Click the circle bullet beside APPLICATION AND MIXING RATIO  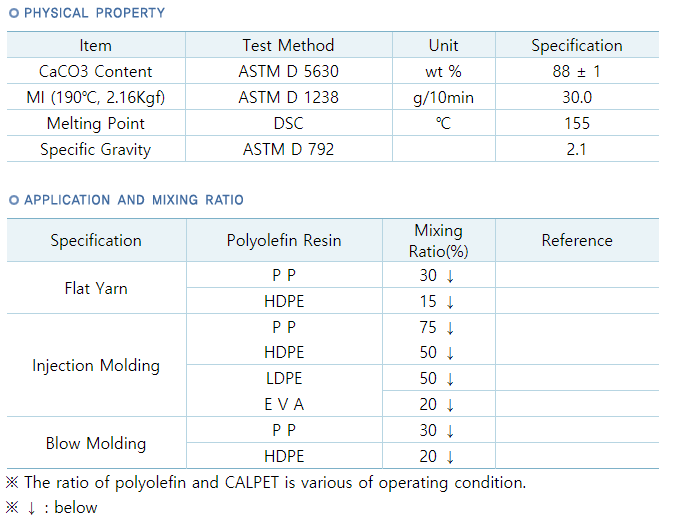(14, 200)
